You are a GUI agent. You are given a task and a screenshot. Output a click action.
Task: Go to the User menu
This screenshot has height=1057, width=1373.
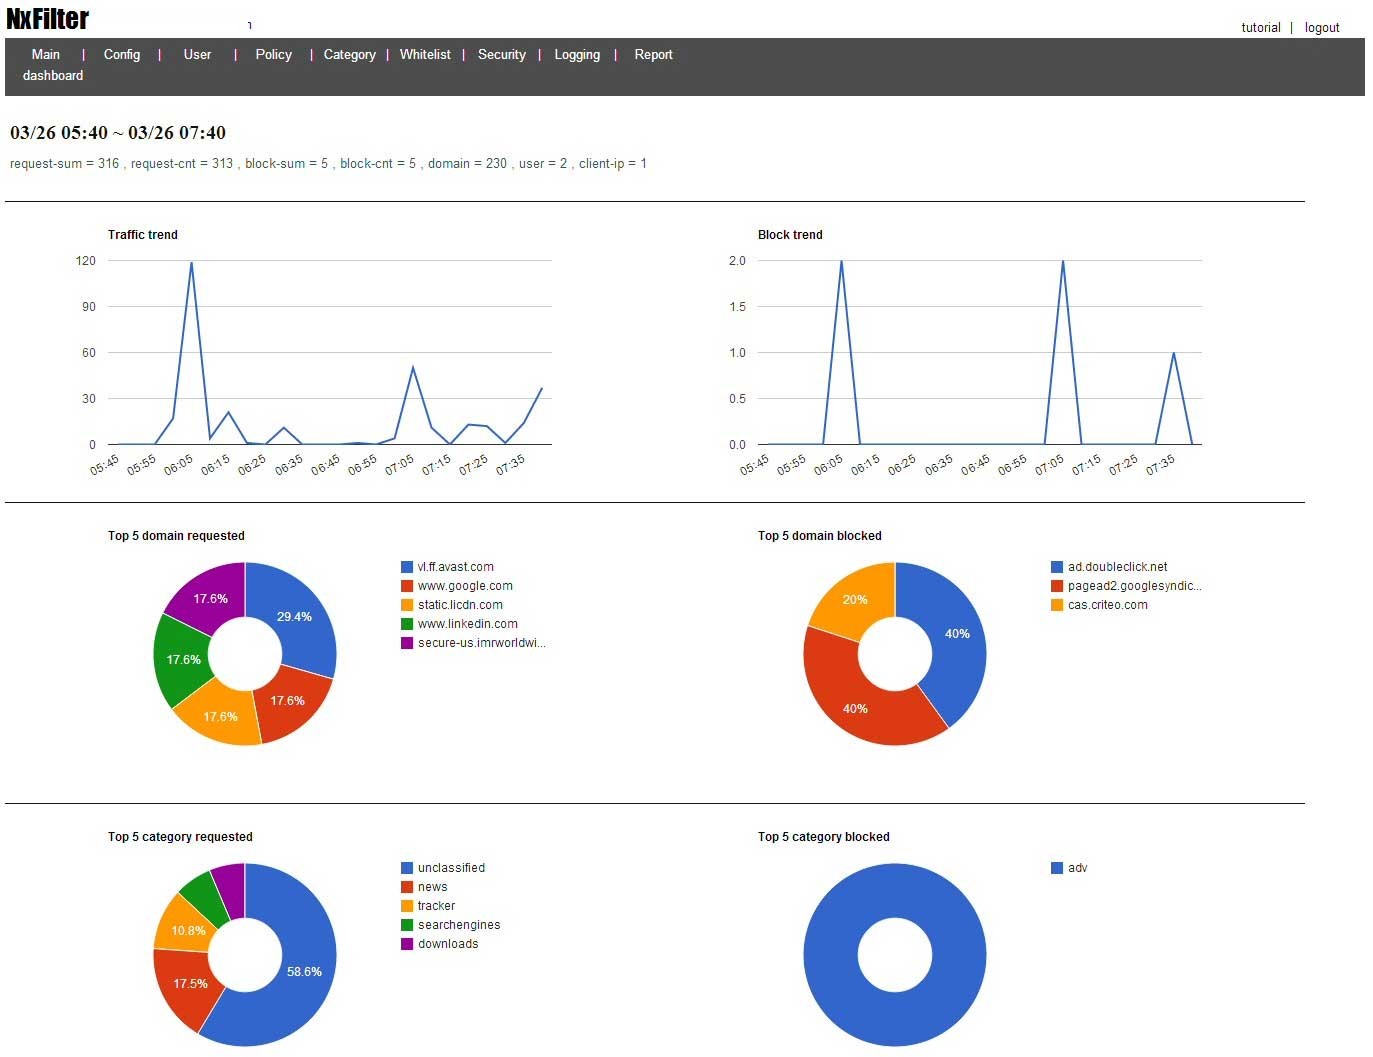coord(197,55)
